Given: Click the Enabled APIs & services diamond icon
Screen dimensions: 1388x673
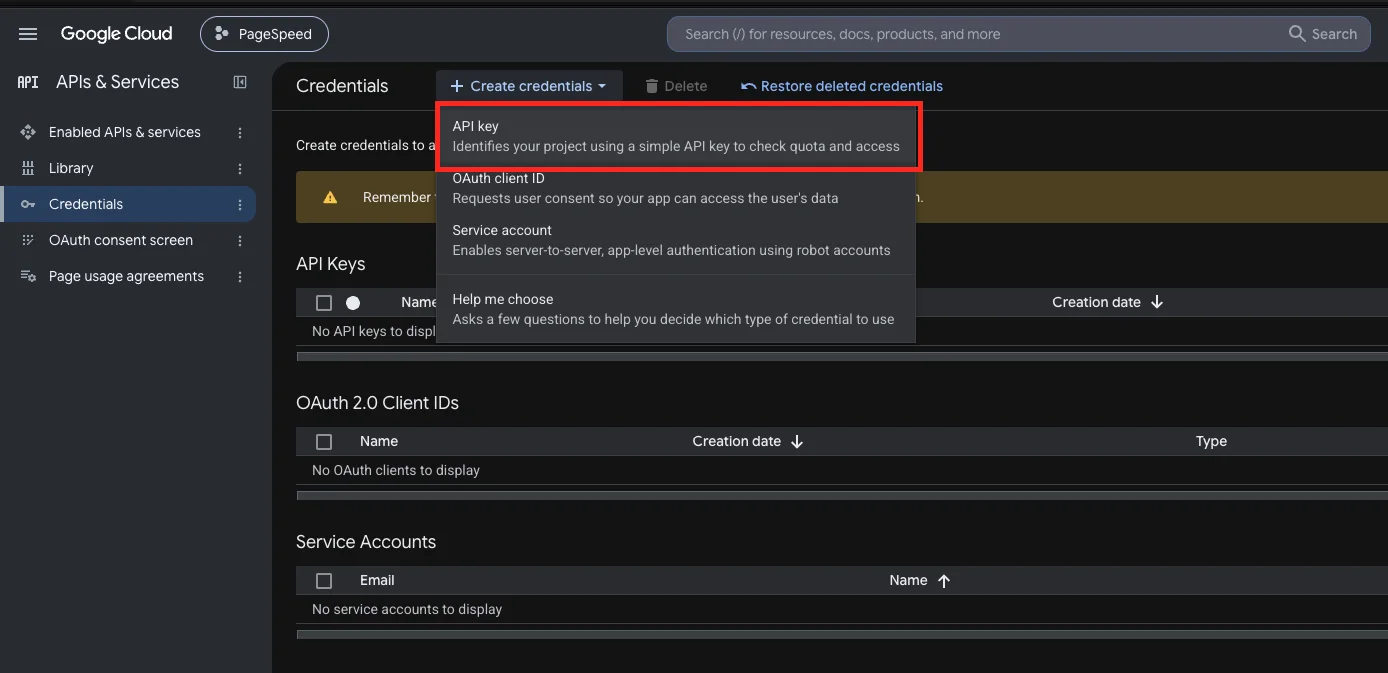Looking at the screenshot, I should [28, 132].
